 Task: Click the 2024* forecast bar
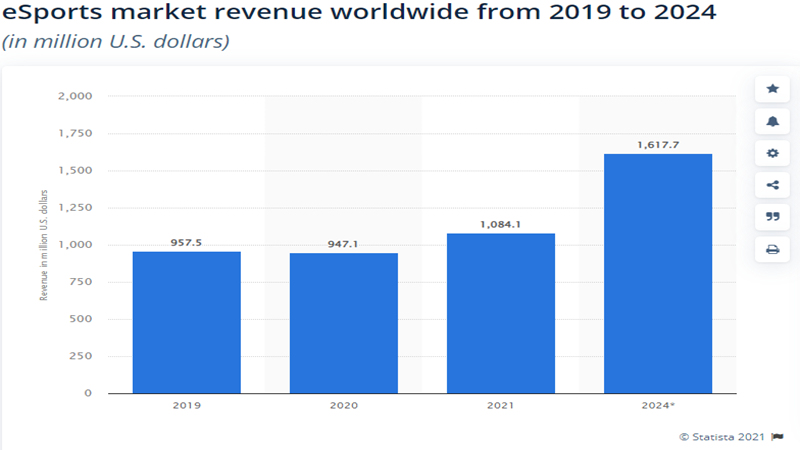[x=658, y=273]
